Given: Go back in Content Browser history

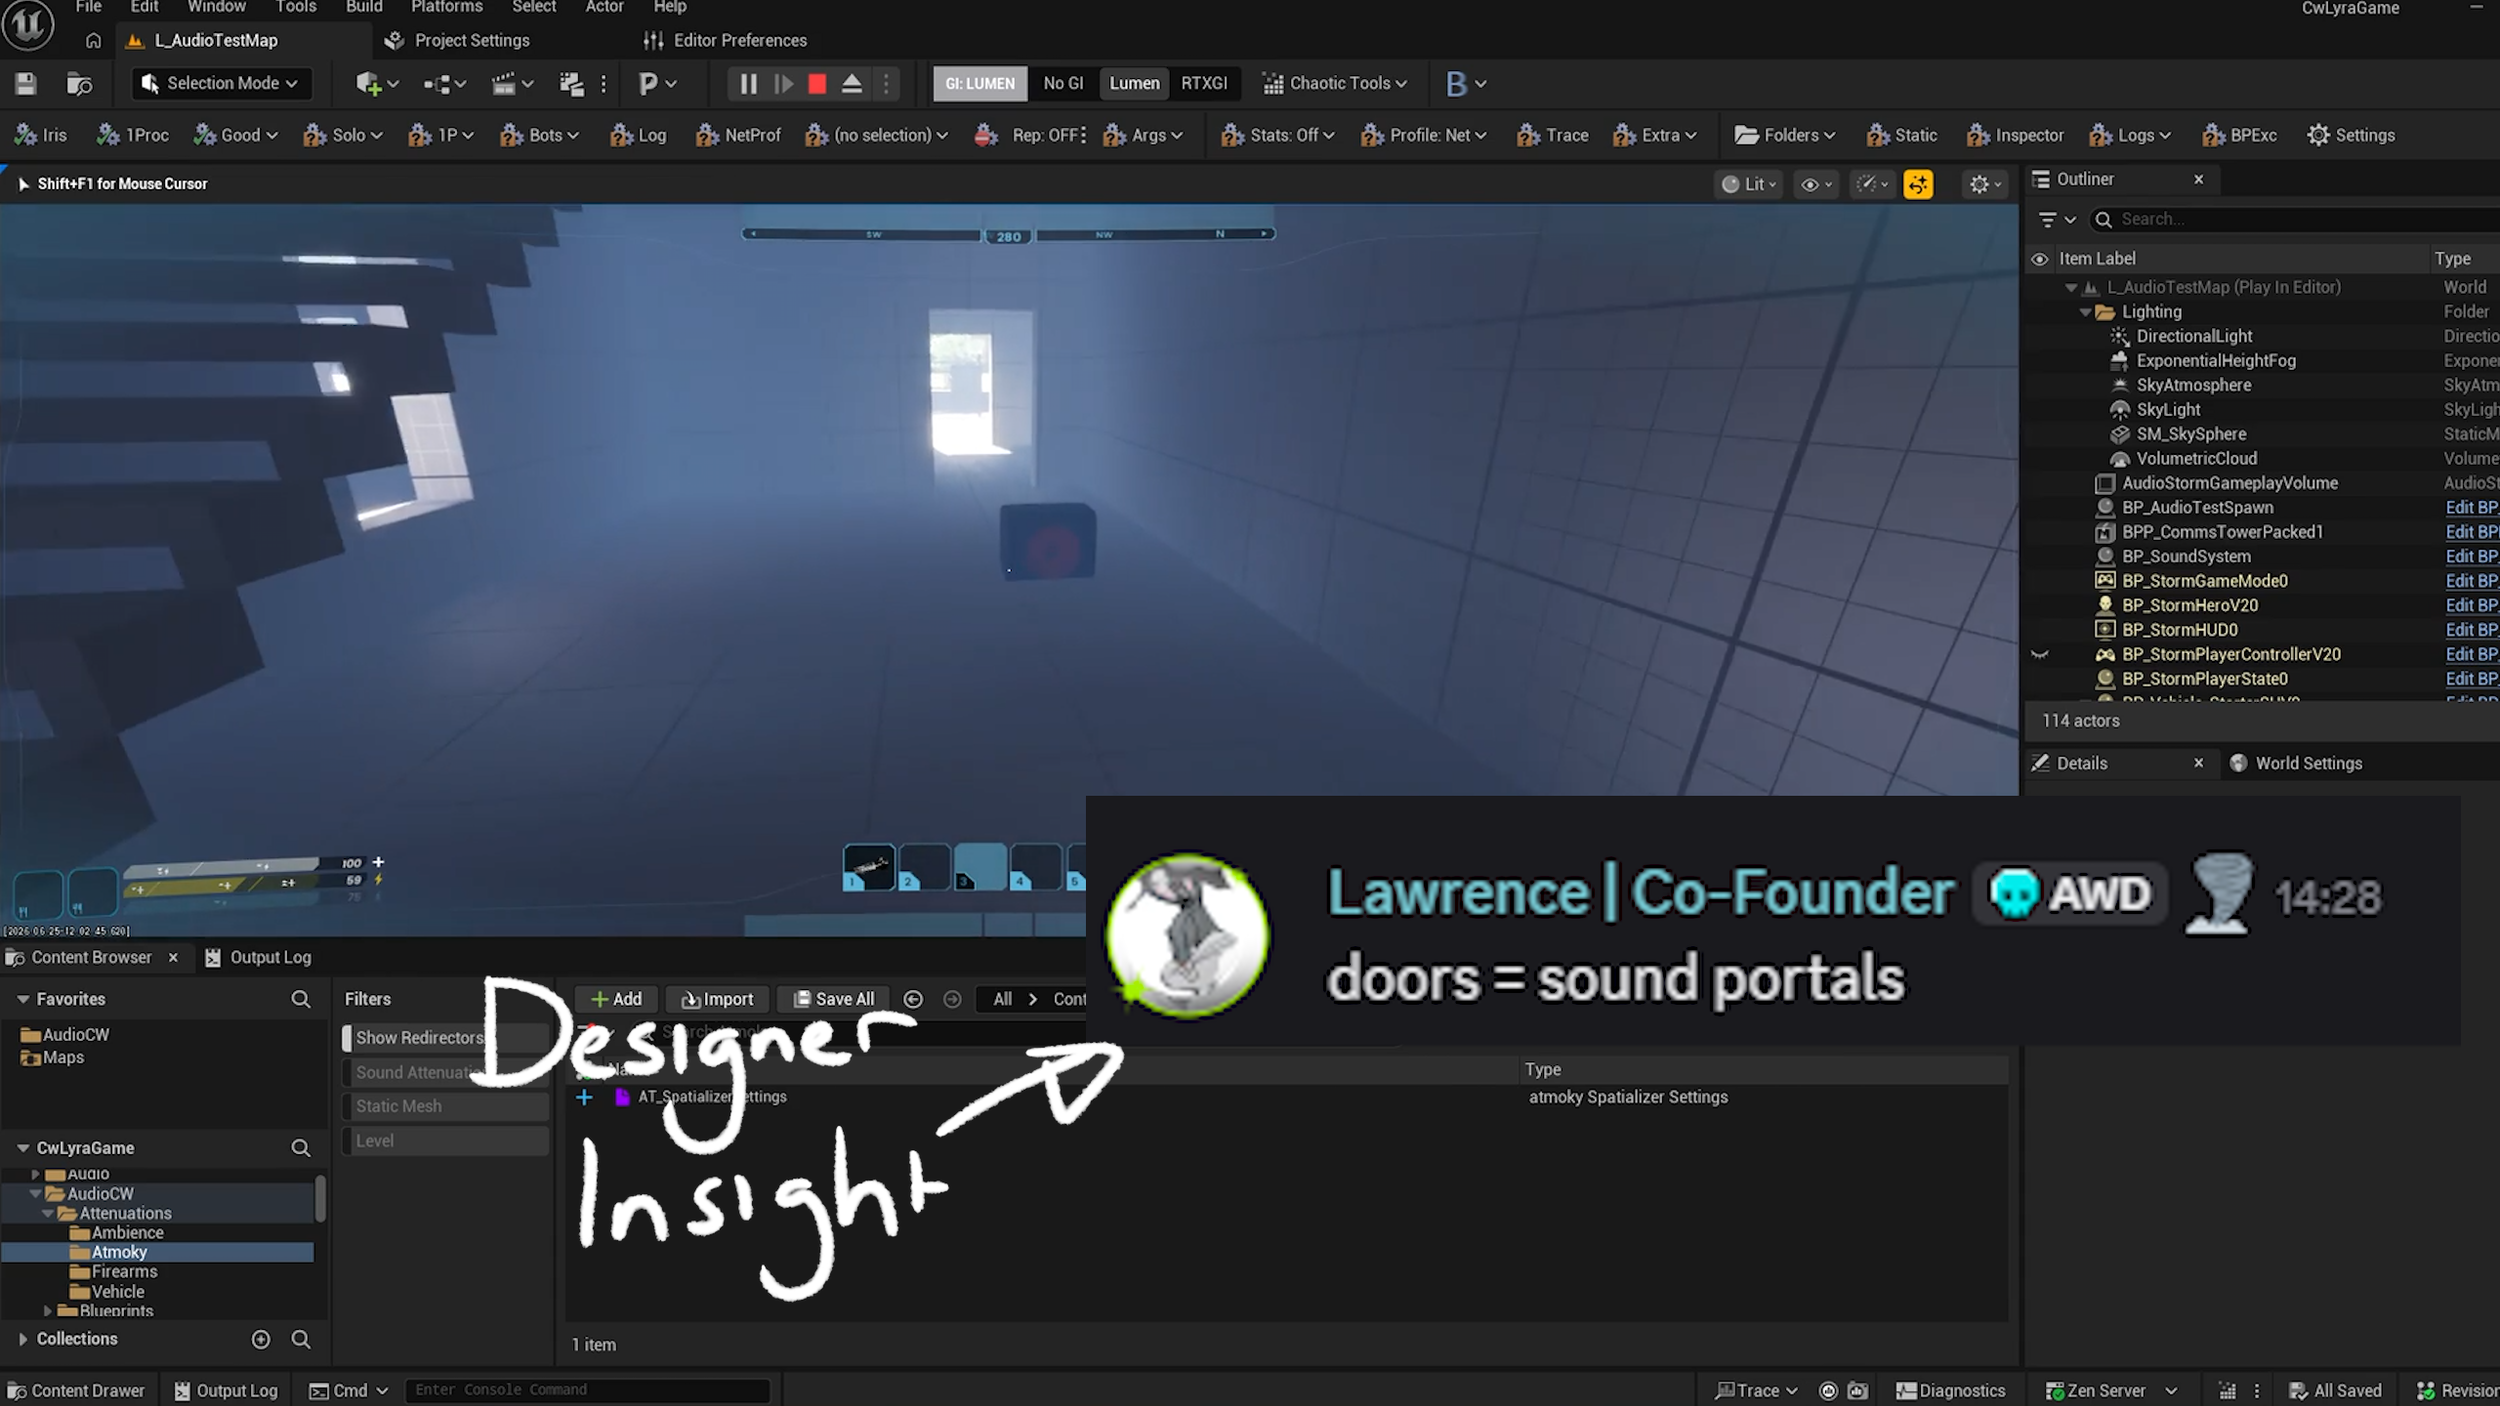Looking at the screenshot, I should click(x=913, y=999).
